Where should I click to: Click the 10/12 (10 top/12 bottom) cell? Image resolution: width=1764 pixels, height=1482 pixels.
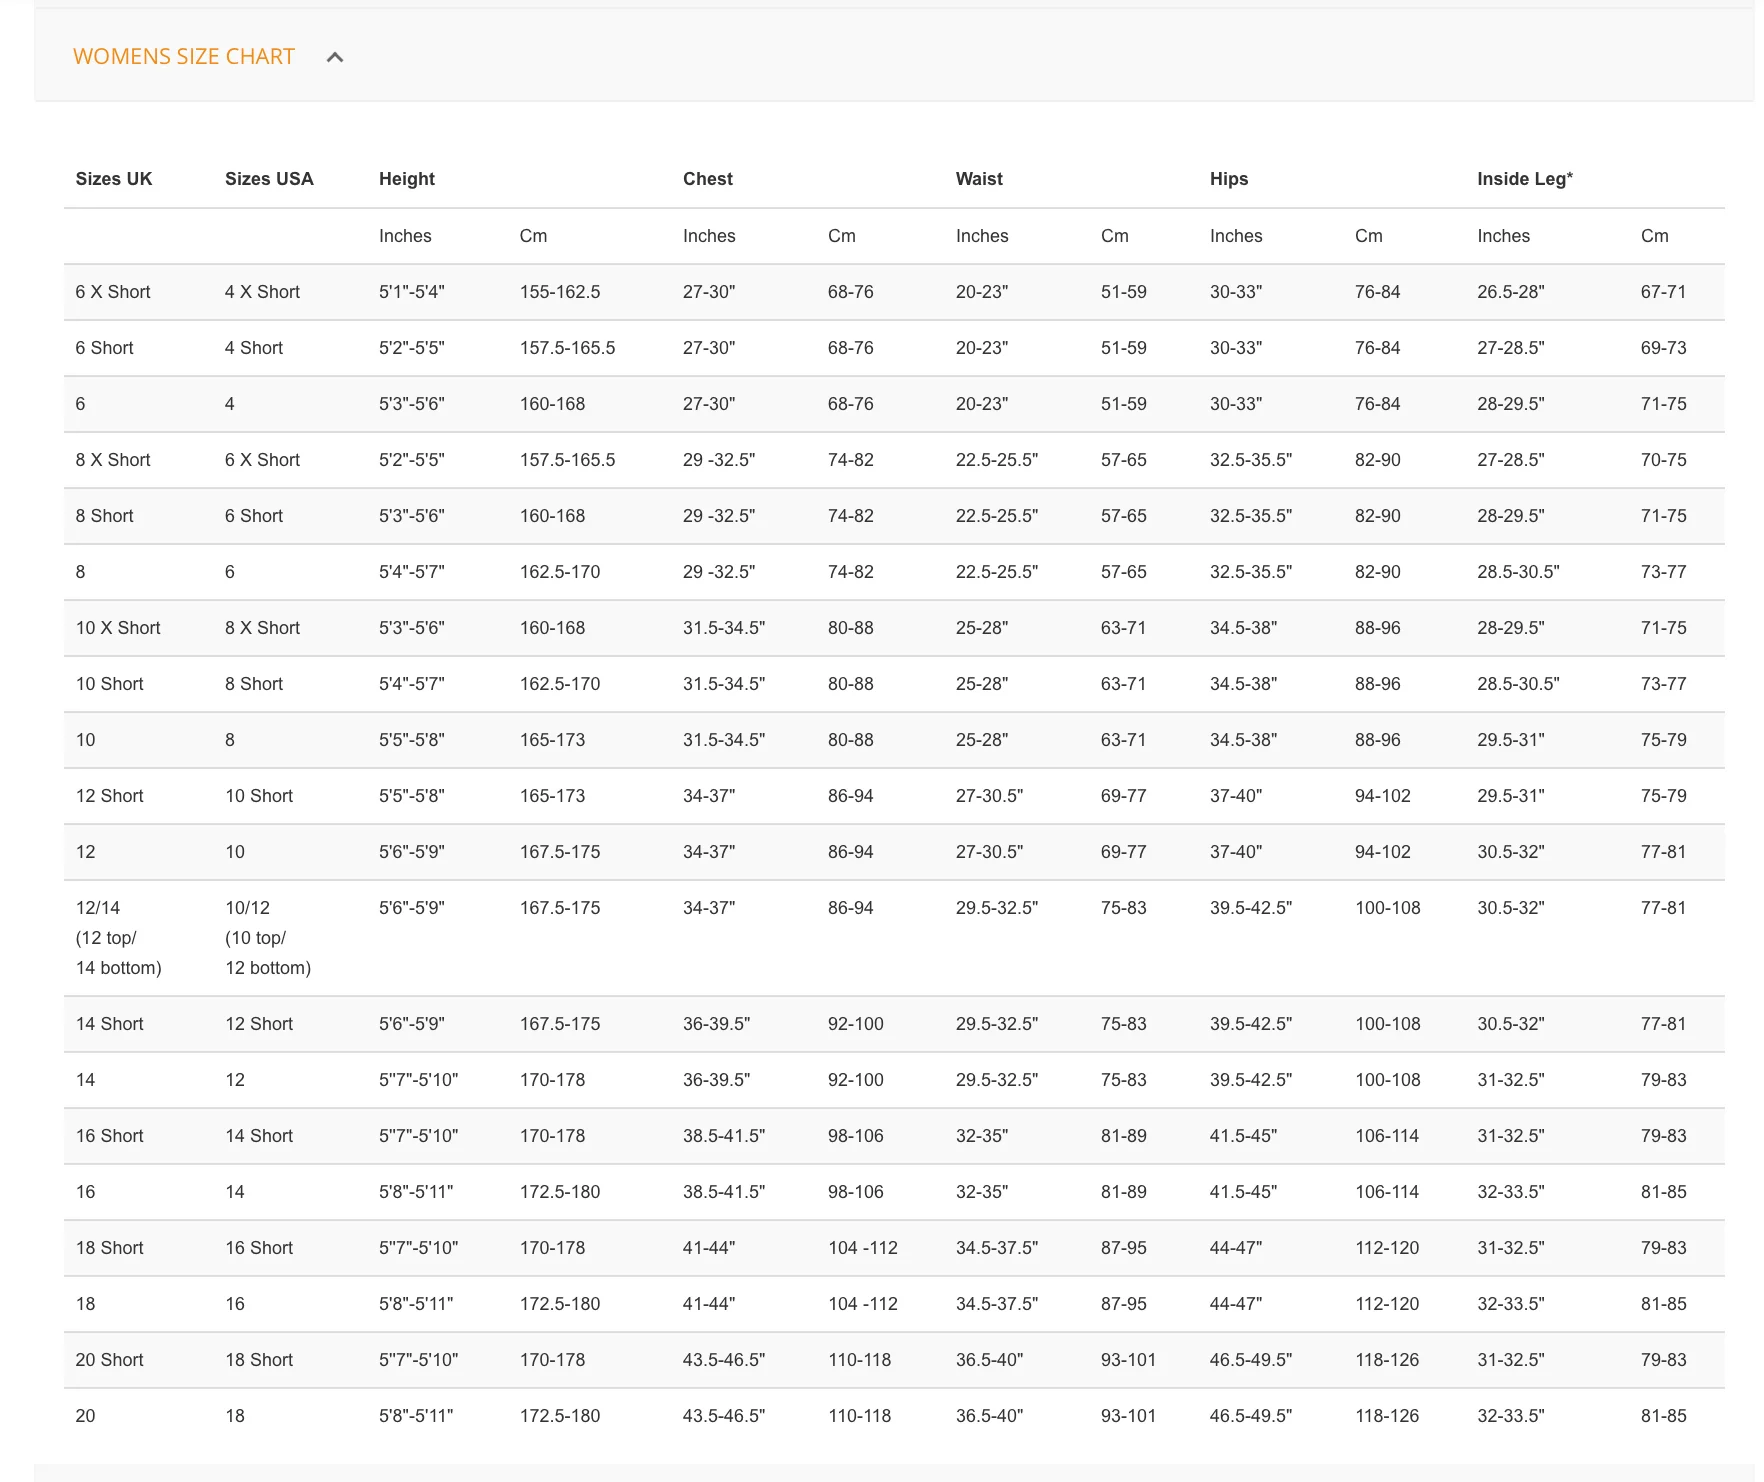[x=268, y=938]
